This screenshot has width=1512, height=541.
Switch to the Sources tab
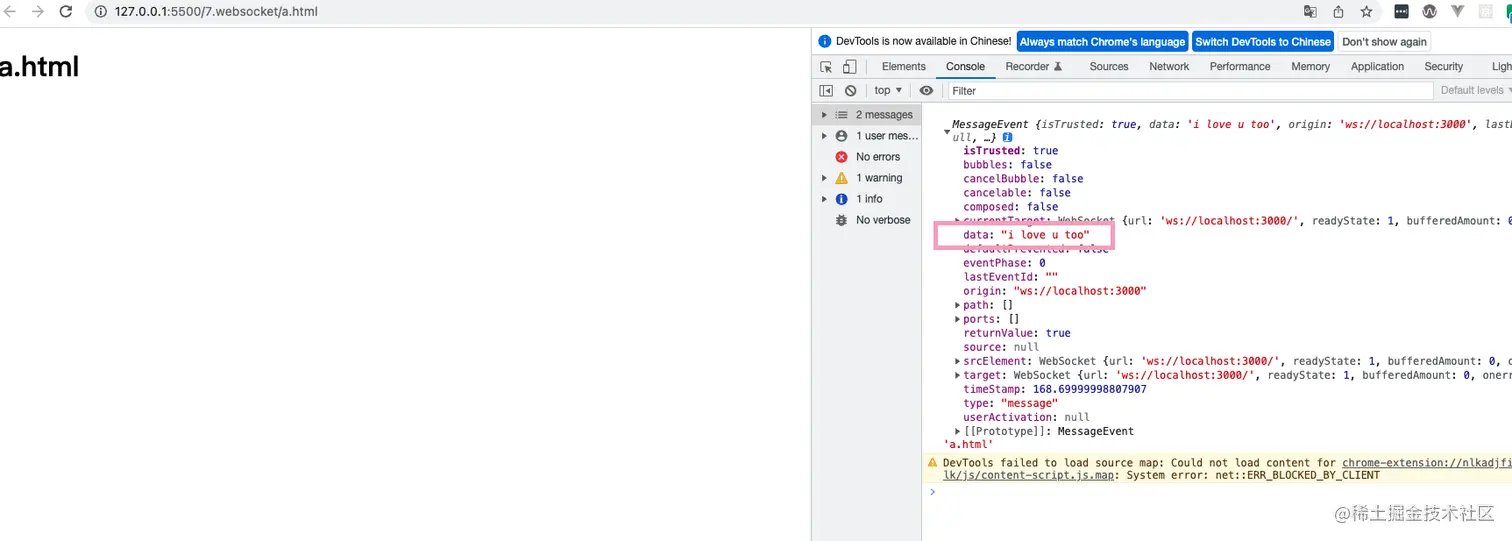coord(1109,67)
